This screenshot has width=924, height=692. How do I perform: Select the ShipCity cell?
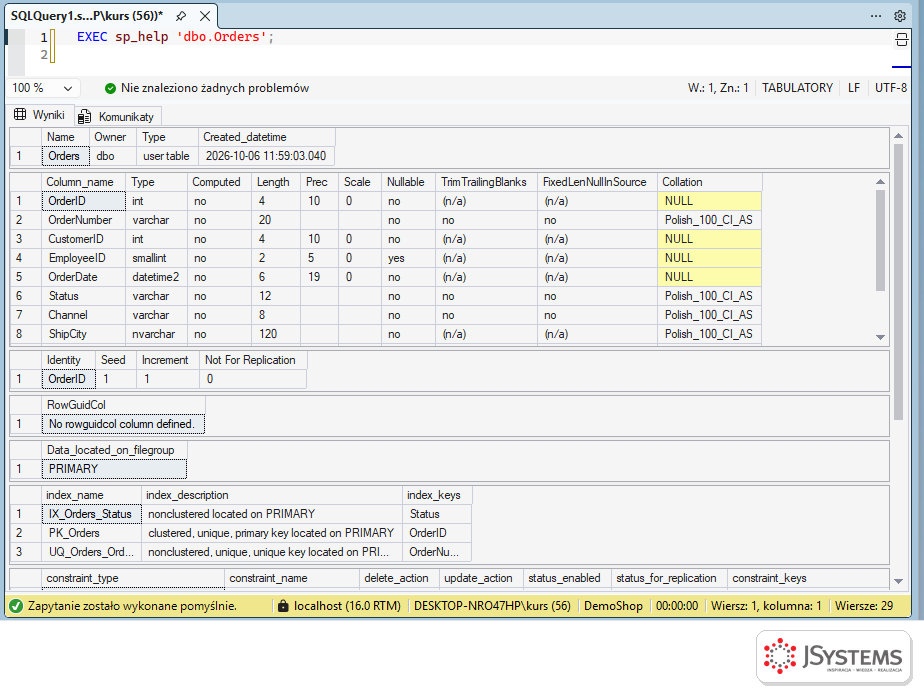point(83,334)
